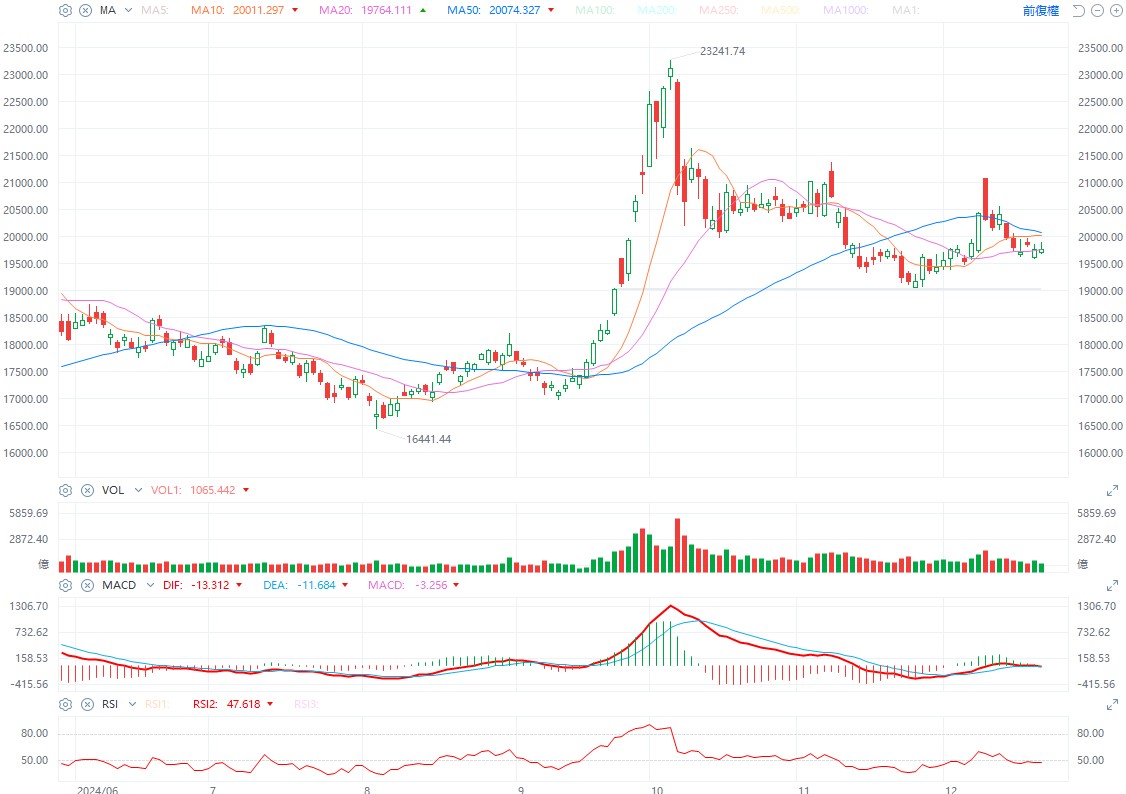Click the undo/reset arrow icon
The height and width of the screenshot is (794, 1126).
pyautogui.click(x=1079, y=11)
